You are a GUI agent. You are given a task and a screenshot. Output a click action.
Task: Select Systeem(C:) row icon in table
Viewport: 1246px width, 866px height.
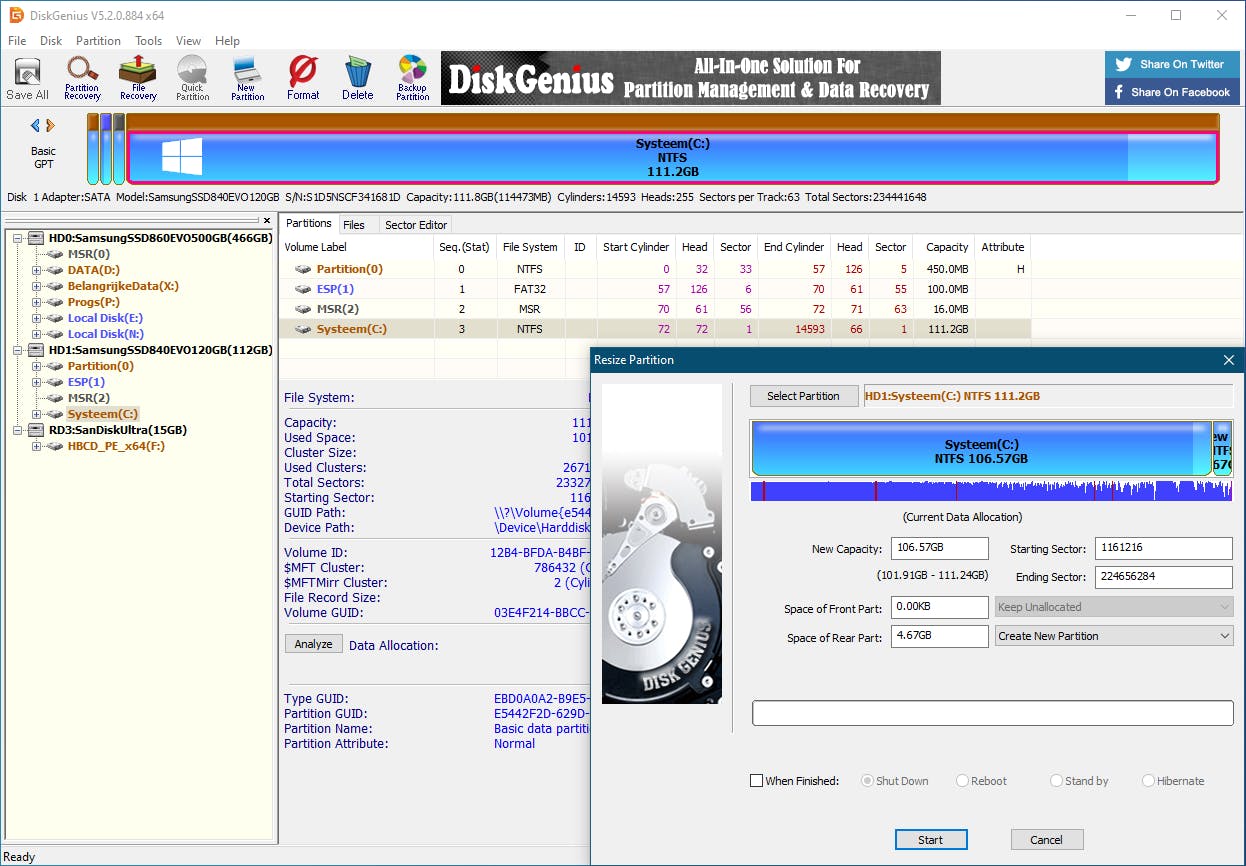coord(303,329)
